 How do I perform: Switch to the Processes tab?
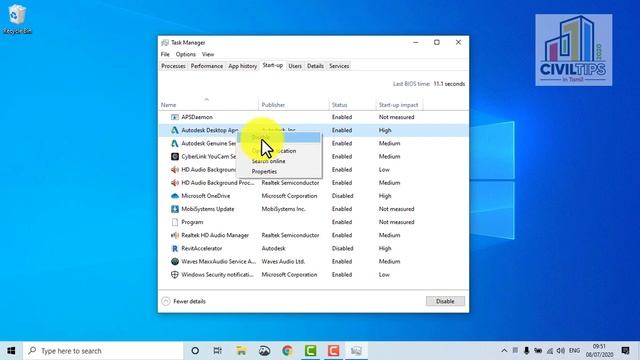point(173,66)
